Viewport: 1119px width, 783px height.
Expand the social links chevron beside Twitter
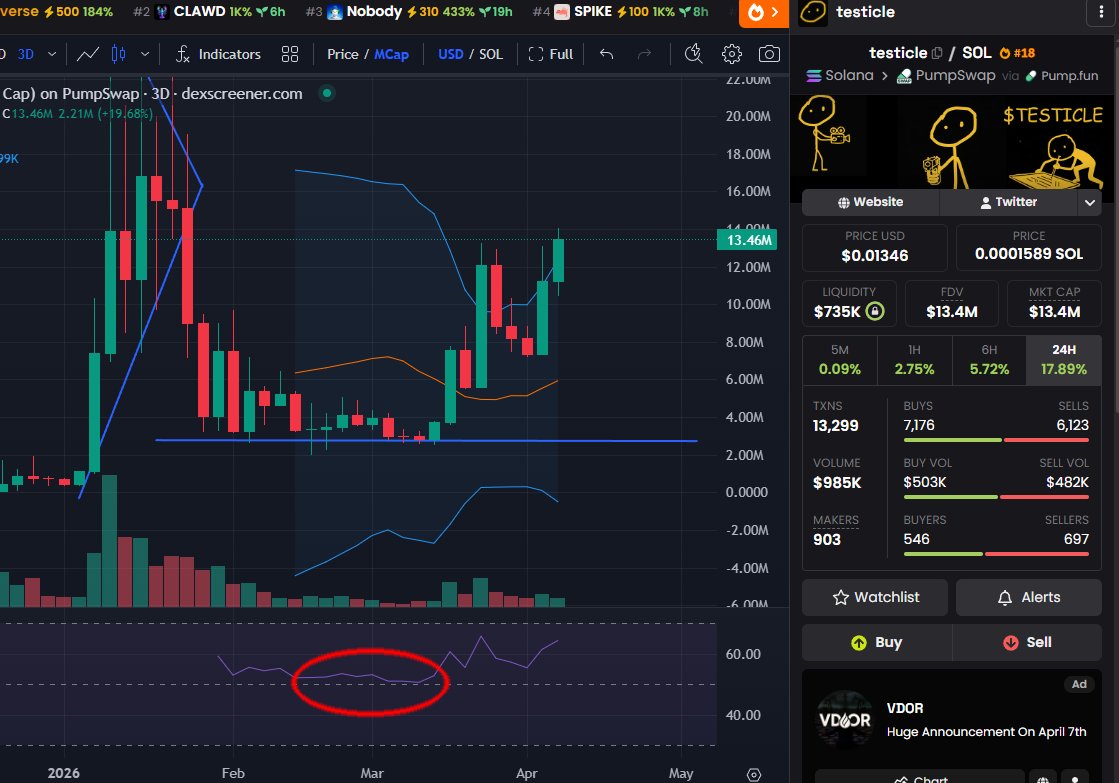click(x=1090, y=202)
